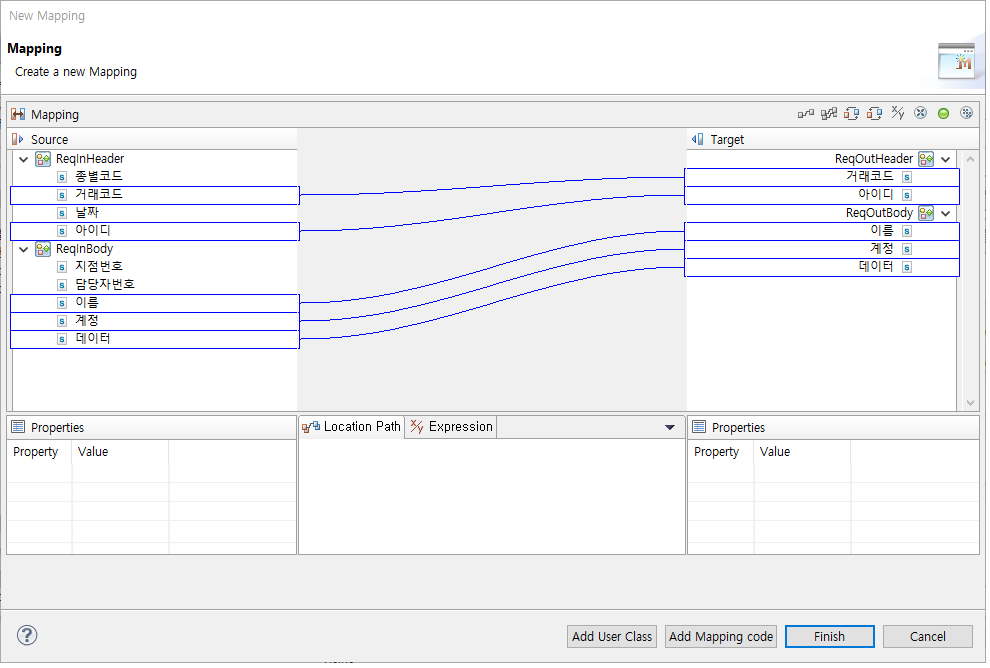Click the Finish button
This screenshot has width=990, height=668.
pos(829,636)
